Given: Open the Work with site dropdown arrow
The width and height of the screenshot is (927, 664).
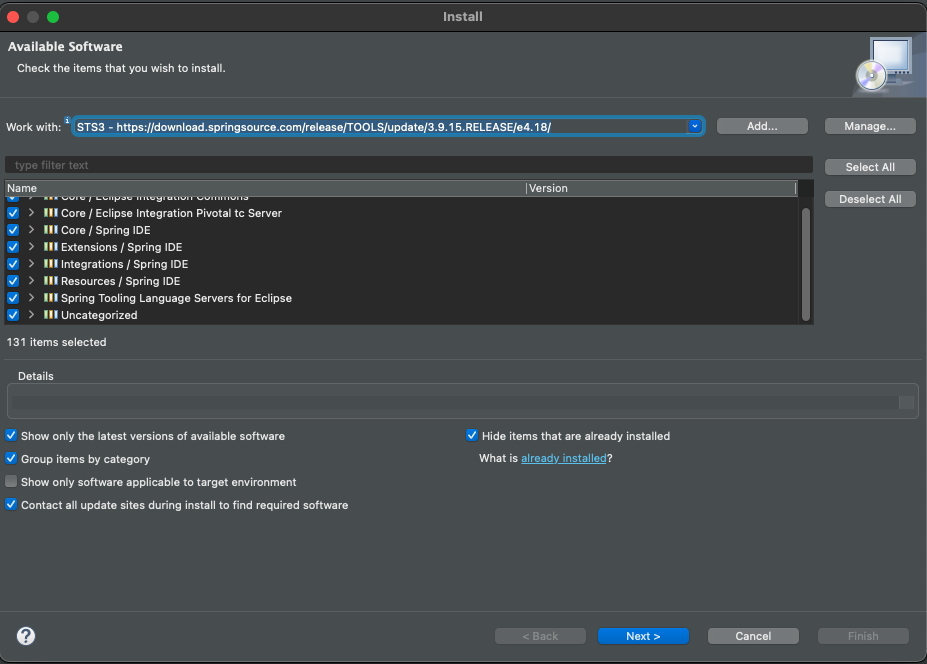Looking at the screenshot, I should pos(695,126).
